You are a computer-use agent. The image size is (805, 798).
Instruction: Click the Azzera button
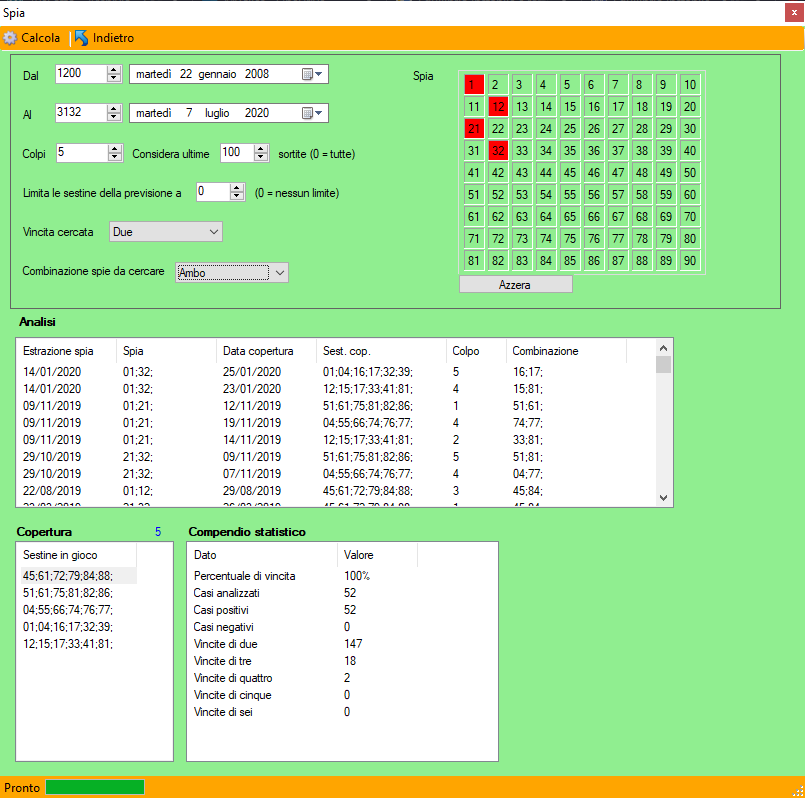point(515,285)
